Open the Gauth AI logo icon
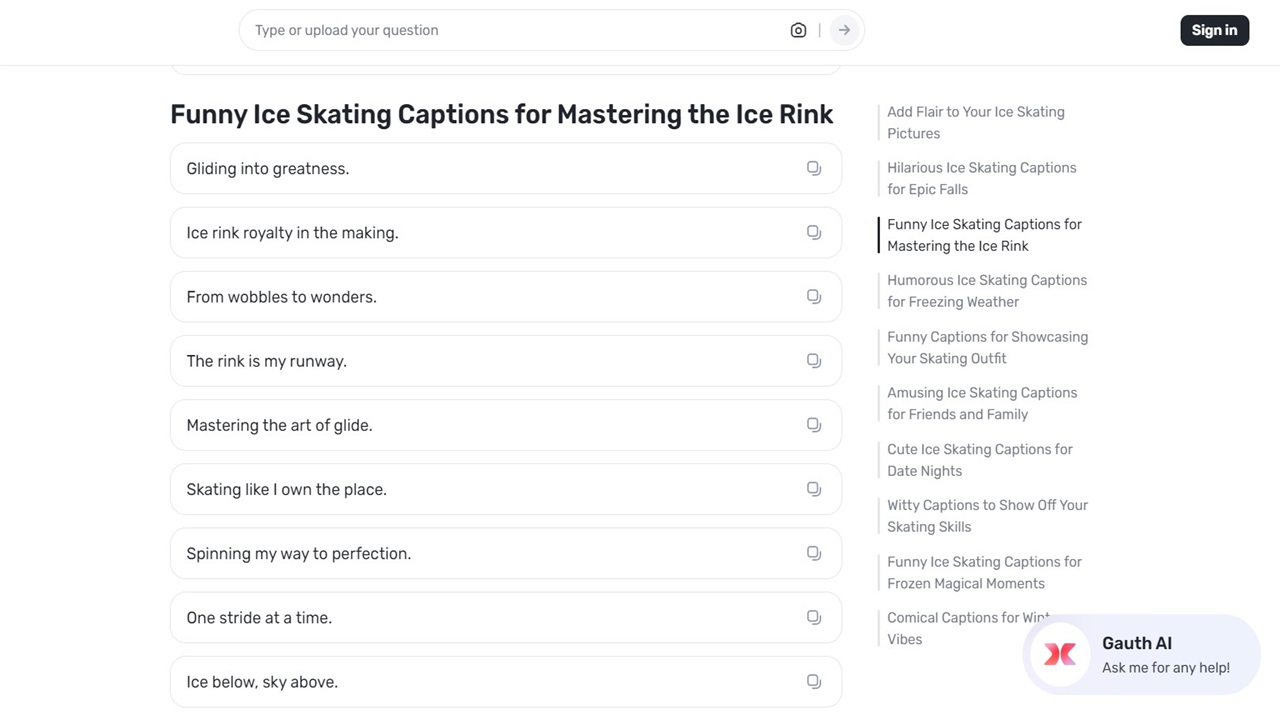This screenshot has width=1280, height=720. tap(1060, 654)
